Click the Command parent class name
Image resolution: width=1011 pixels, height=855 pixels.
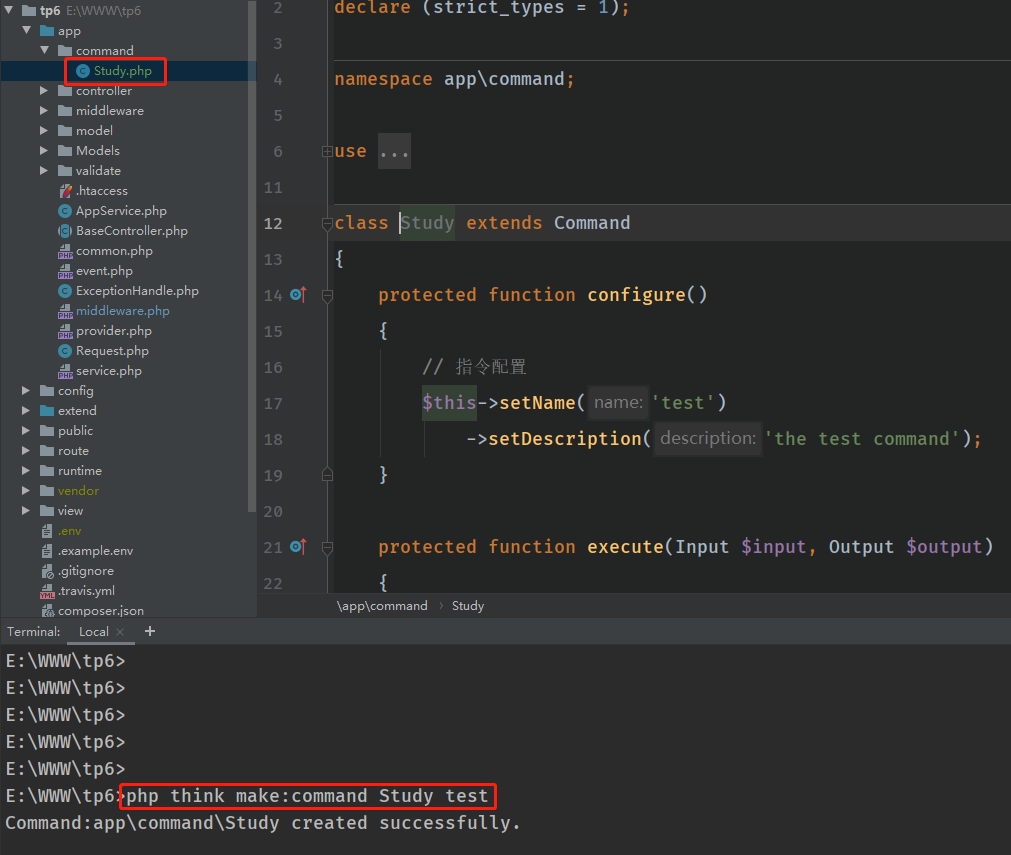[x=592, y=223]
